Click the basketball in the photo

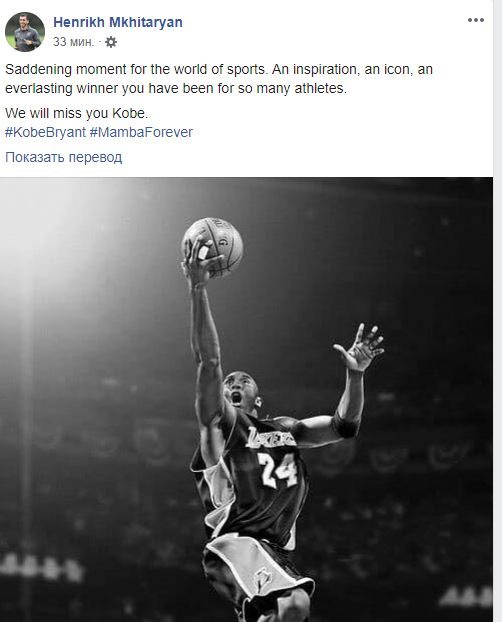click(x=212, y=246)
